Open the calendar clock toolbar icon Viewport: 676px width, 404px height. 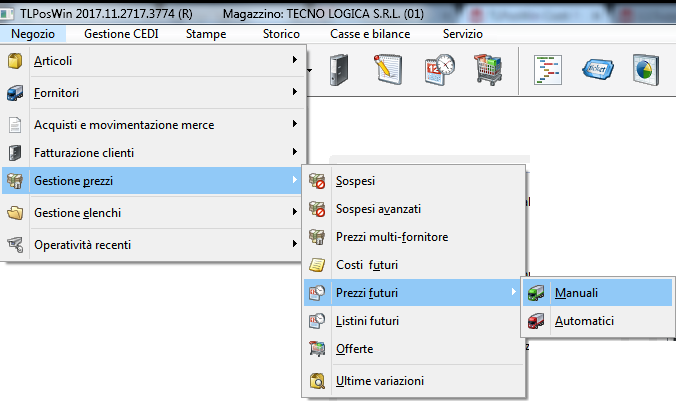click(439, 69)
